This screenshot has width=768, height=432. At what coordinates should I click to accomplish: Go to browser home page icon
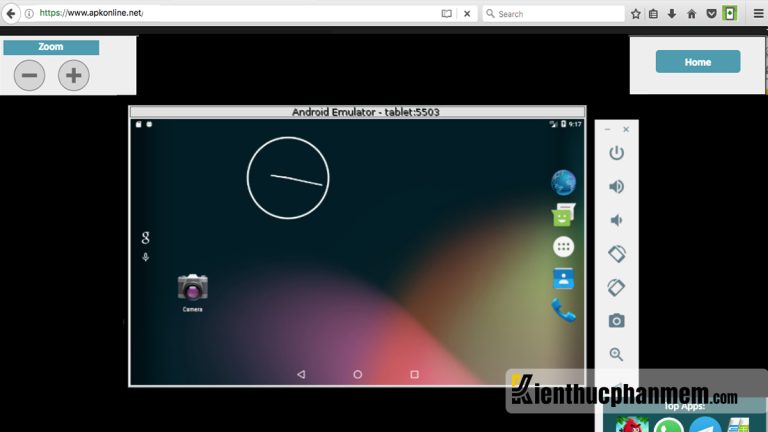pos(692,14)
